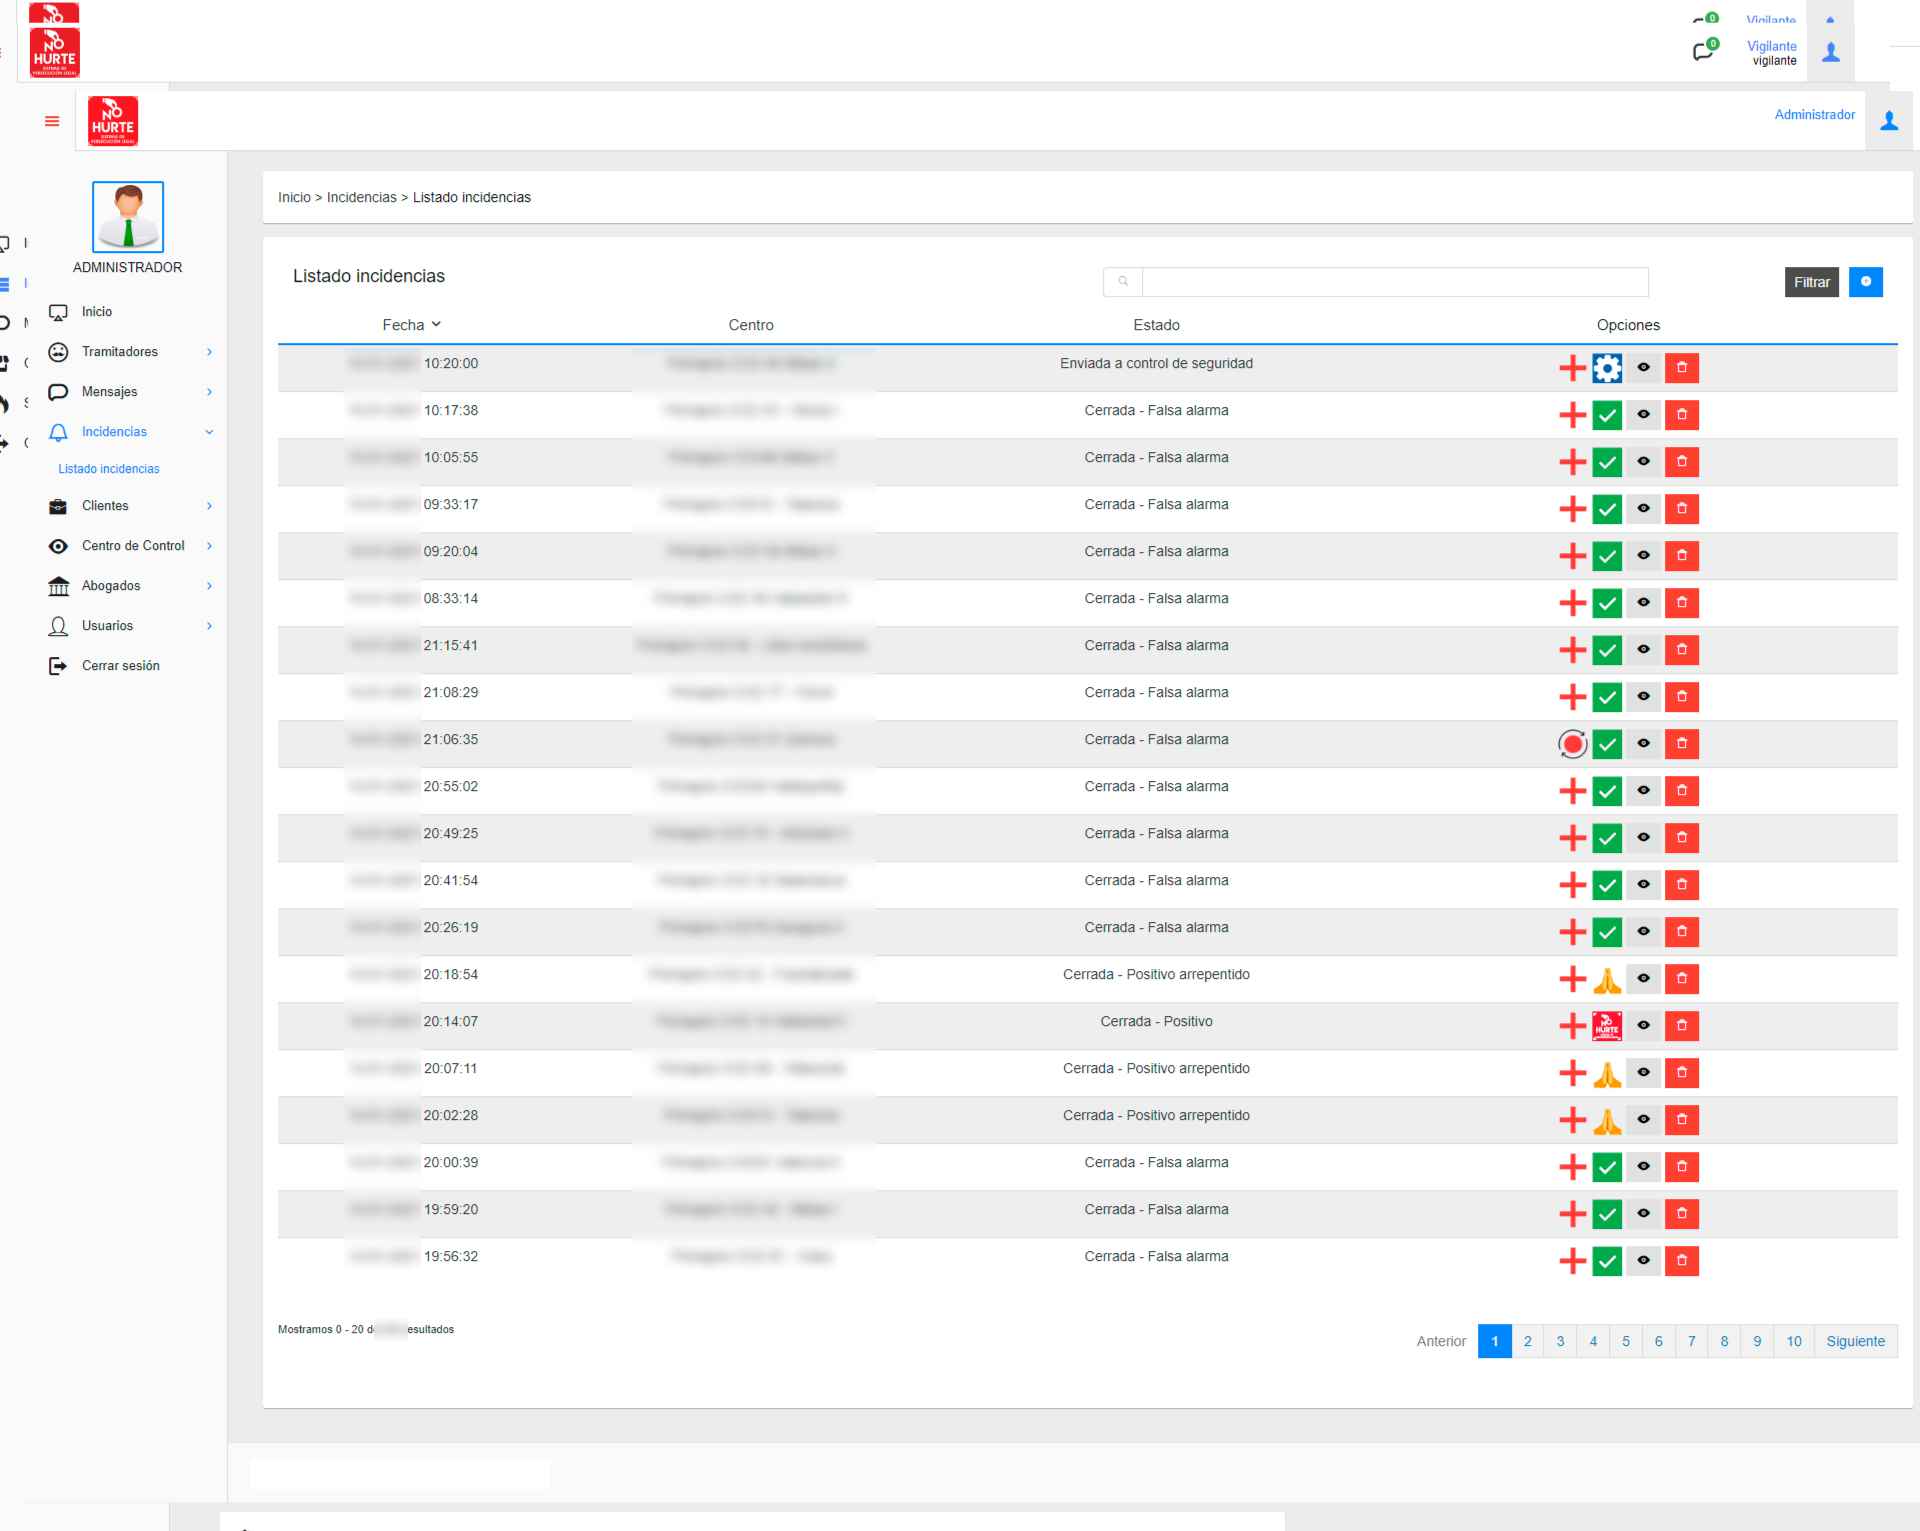The width and height of the screenshot is (1920, 1531).
Task: Expand the Abogados submenu chevron
Action: coord(209,586)
